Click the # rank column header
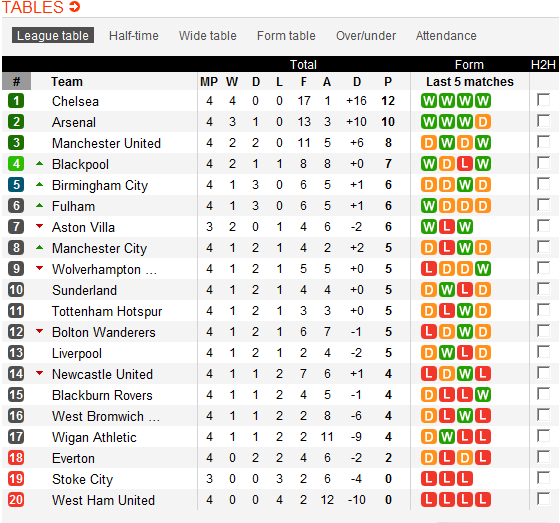 click(x=16, y=81)
